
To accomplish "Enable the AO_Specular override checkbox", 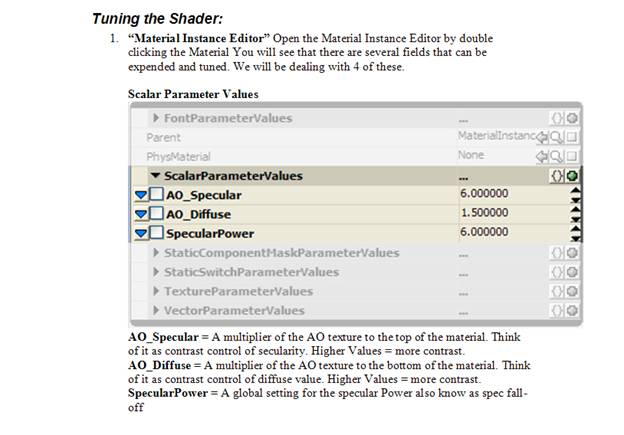I will coord(156,195).
